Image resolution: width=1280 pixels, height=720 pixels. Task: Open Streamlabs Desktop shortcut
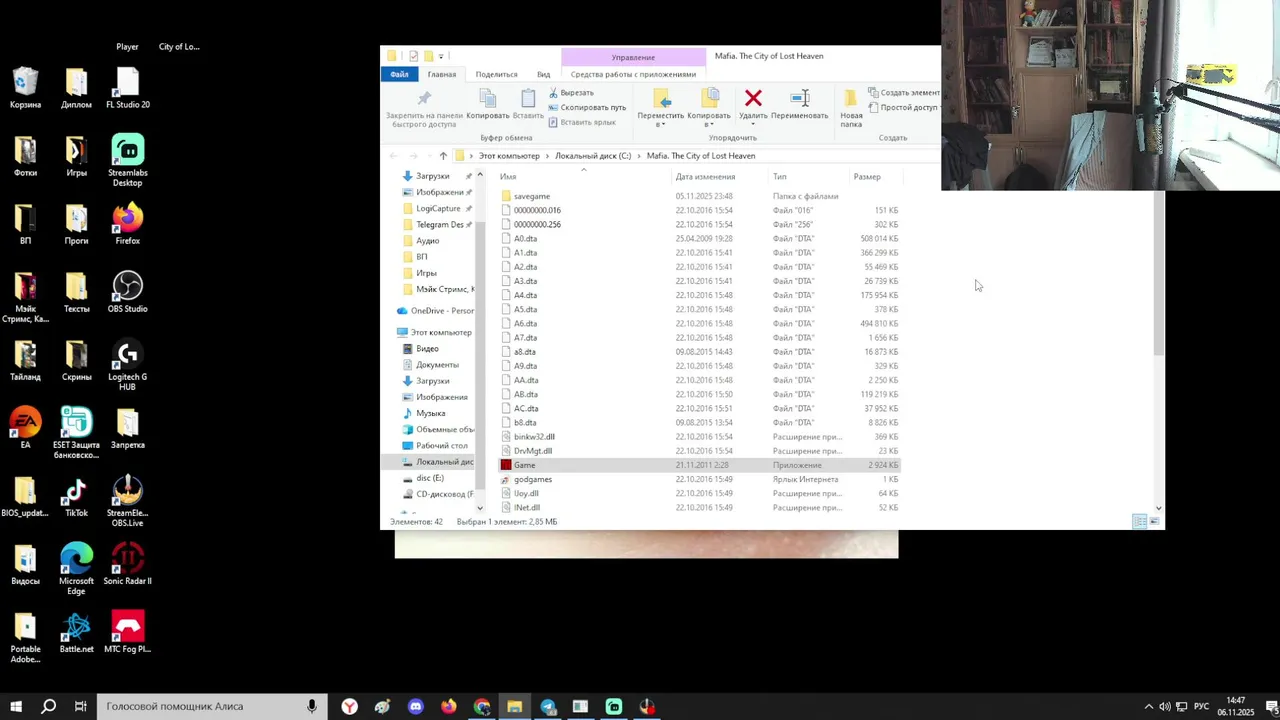[x=127, y=161]
